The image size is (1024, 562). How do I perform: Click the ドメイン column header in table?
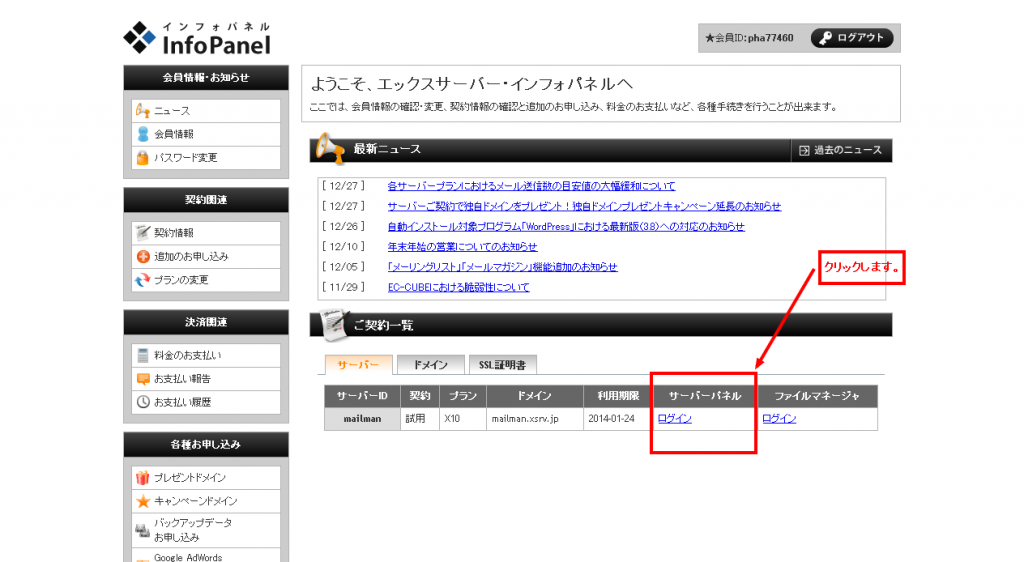coord(535,396)
